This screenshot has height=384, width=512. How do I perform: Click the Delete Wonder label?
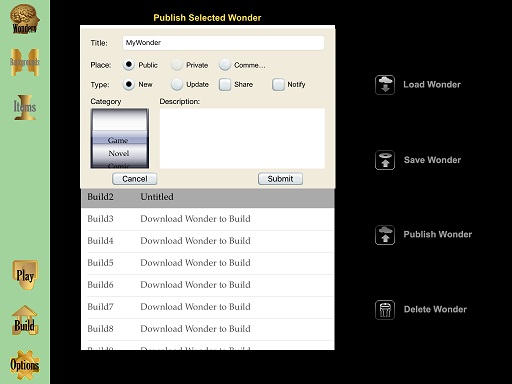(x=435, y=309)
